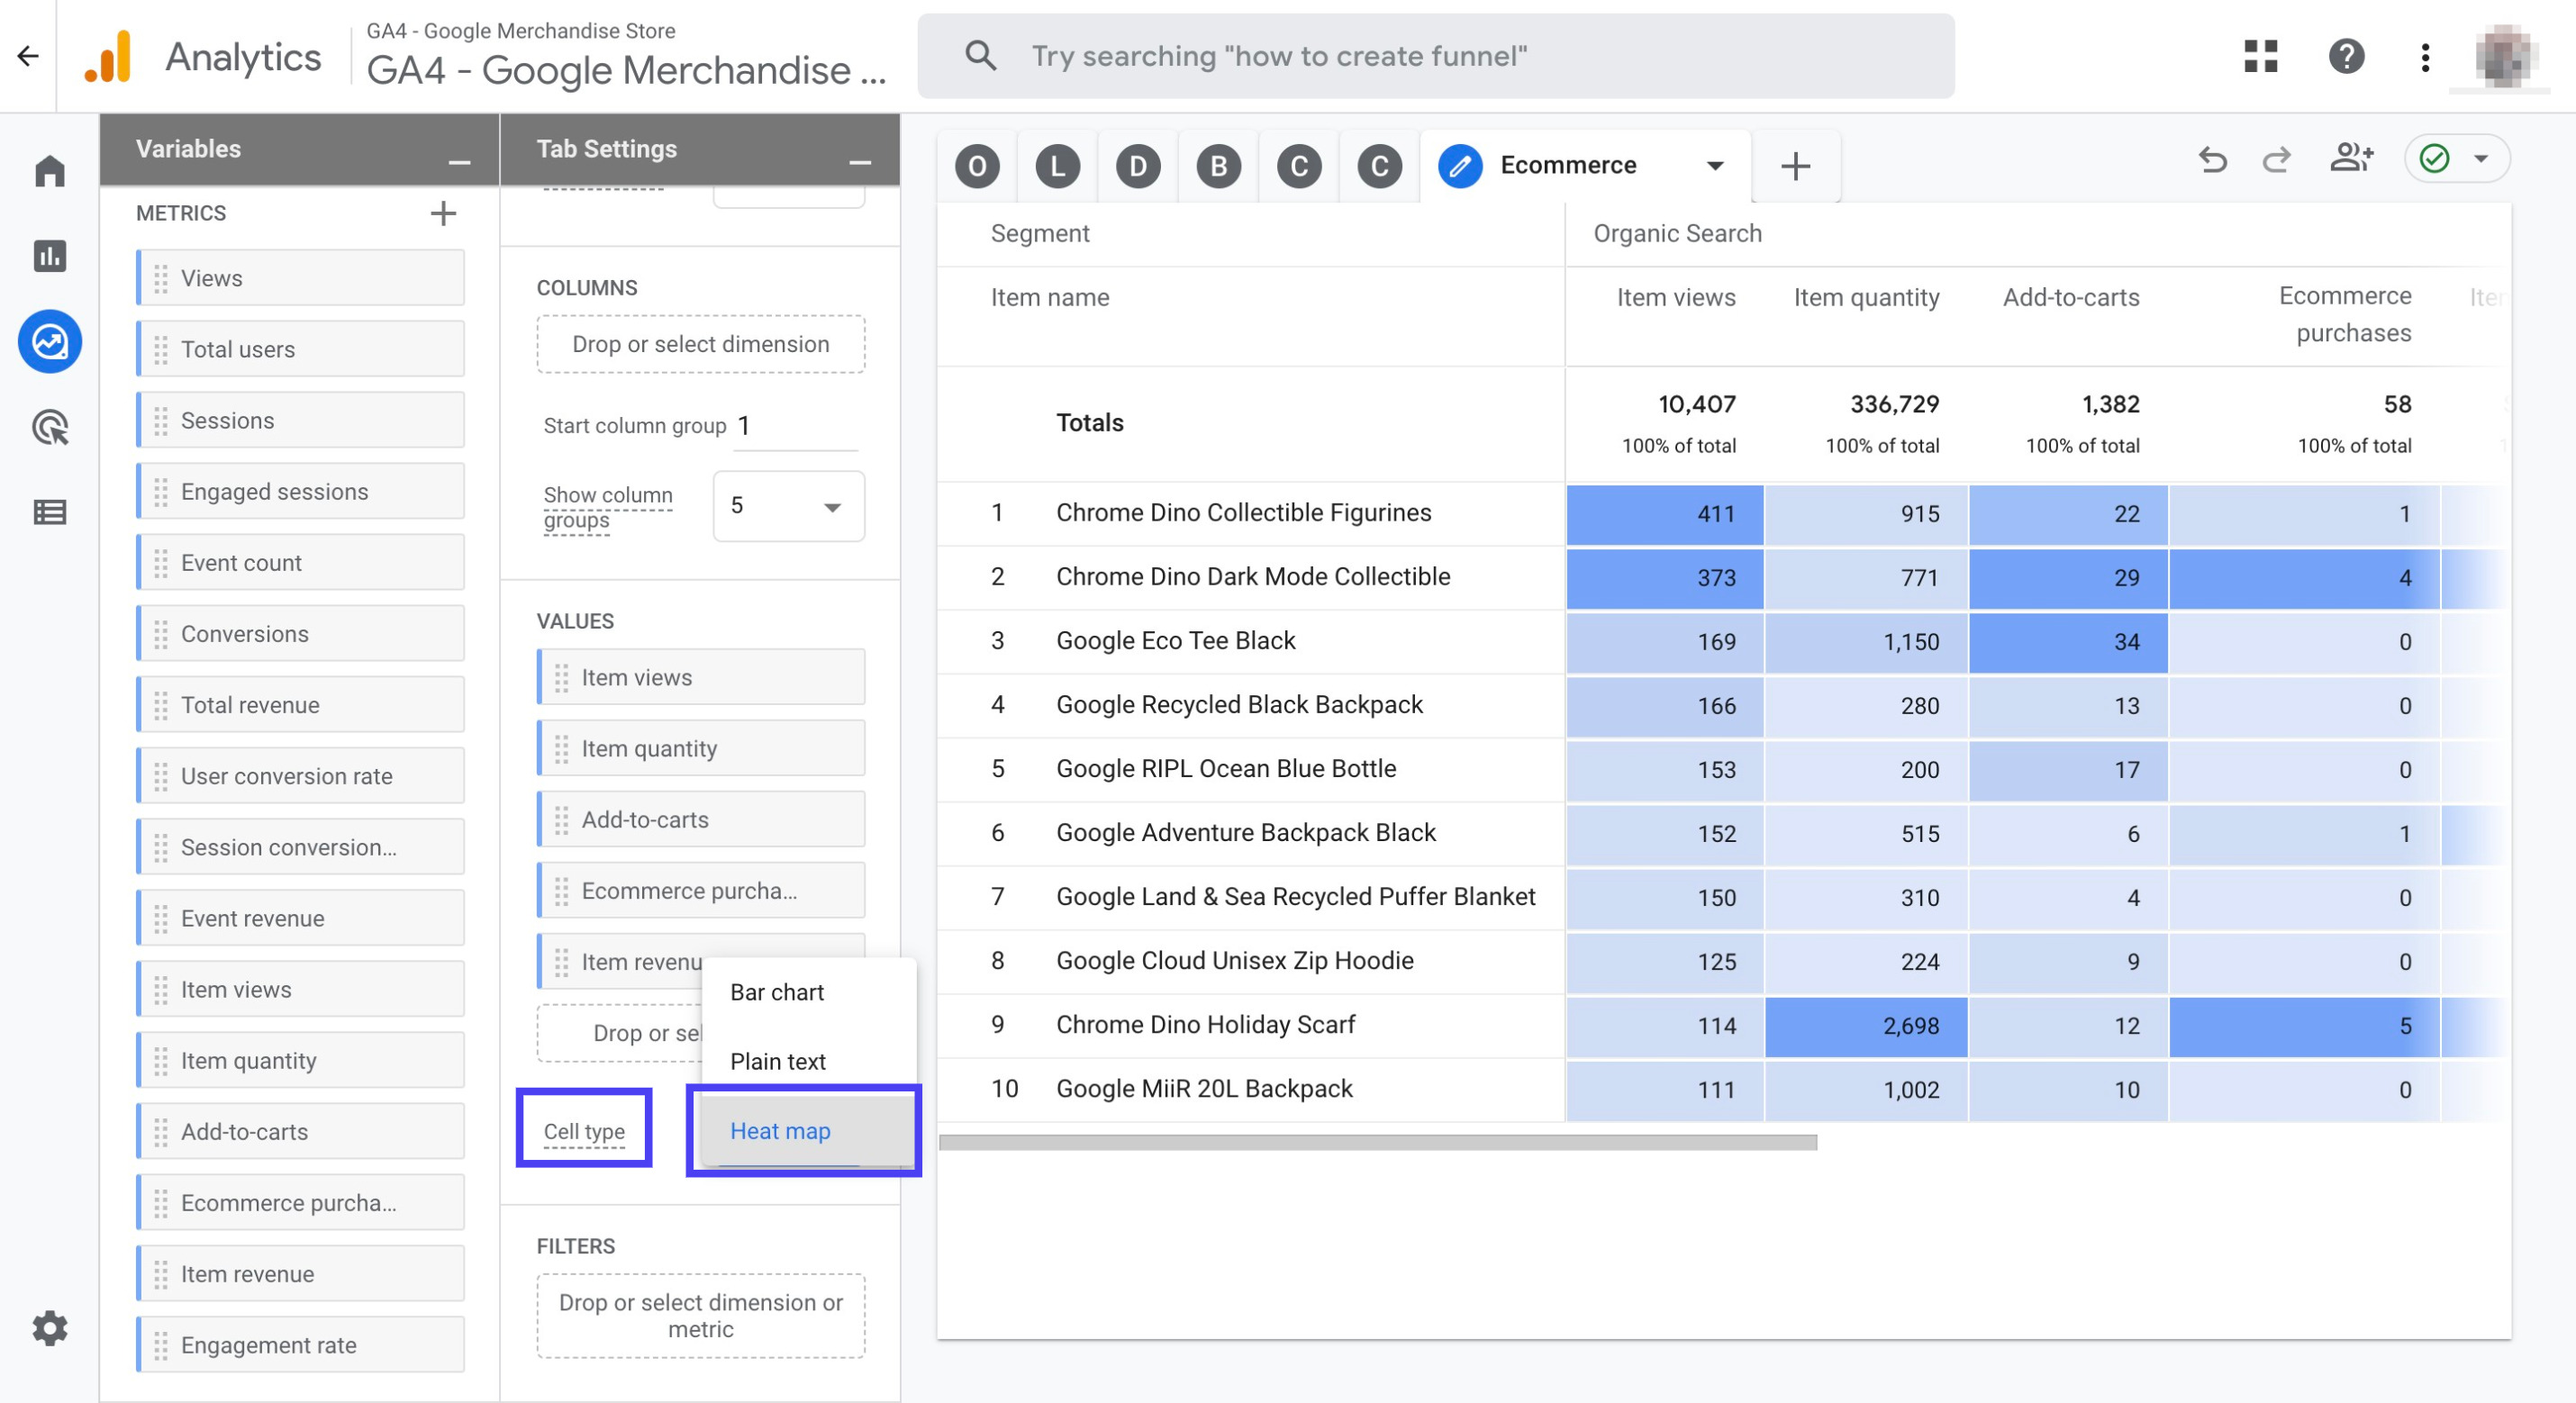The width and height of the screenshot is (2576, 1403).
Task: Switch to the L tab
Action: coord(1057,166)
